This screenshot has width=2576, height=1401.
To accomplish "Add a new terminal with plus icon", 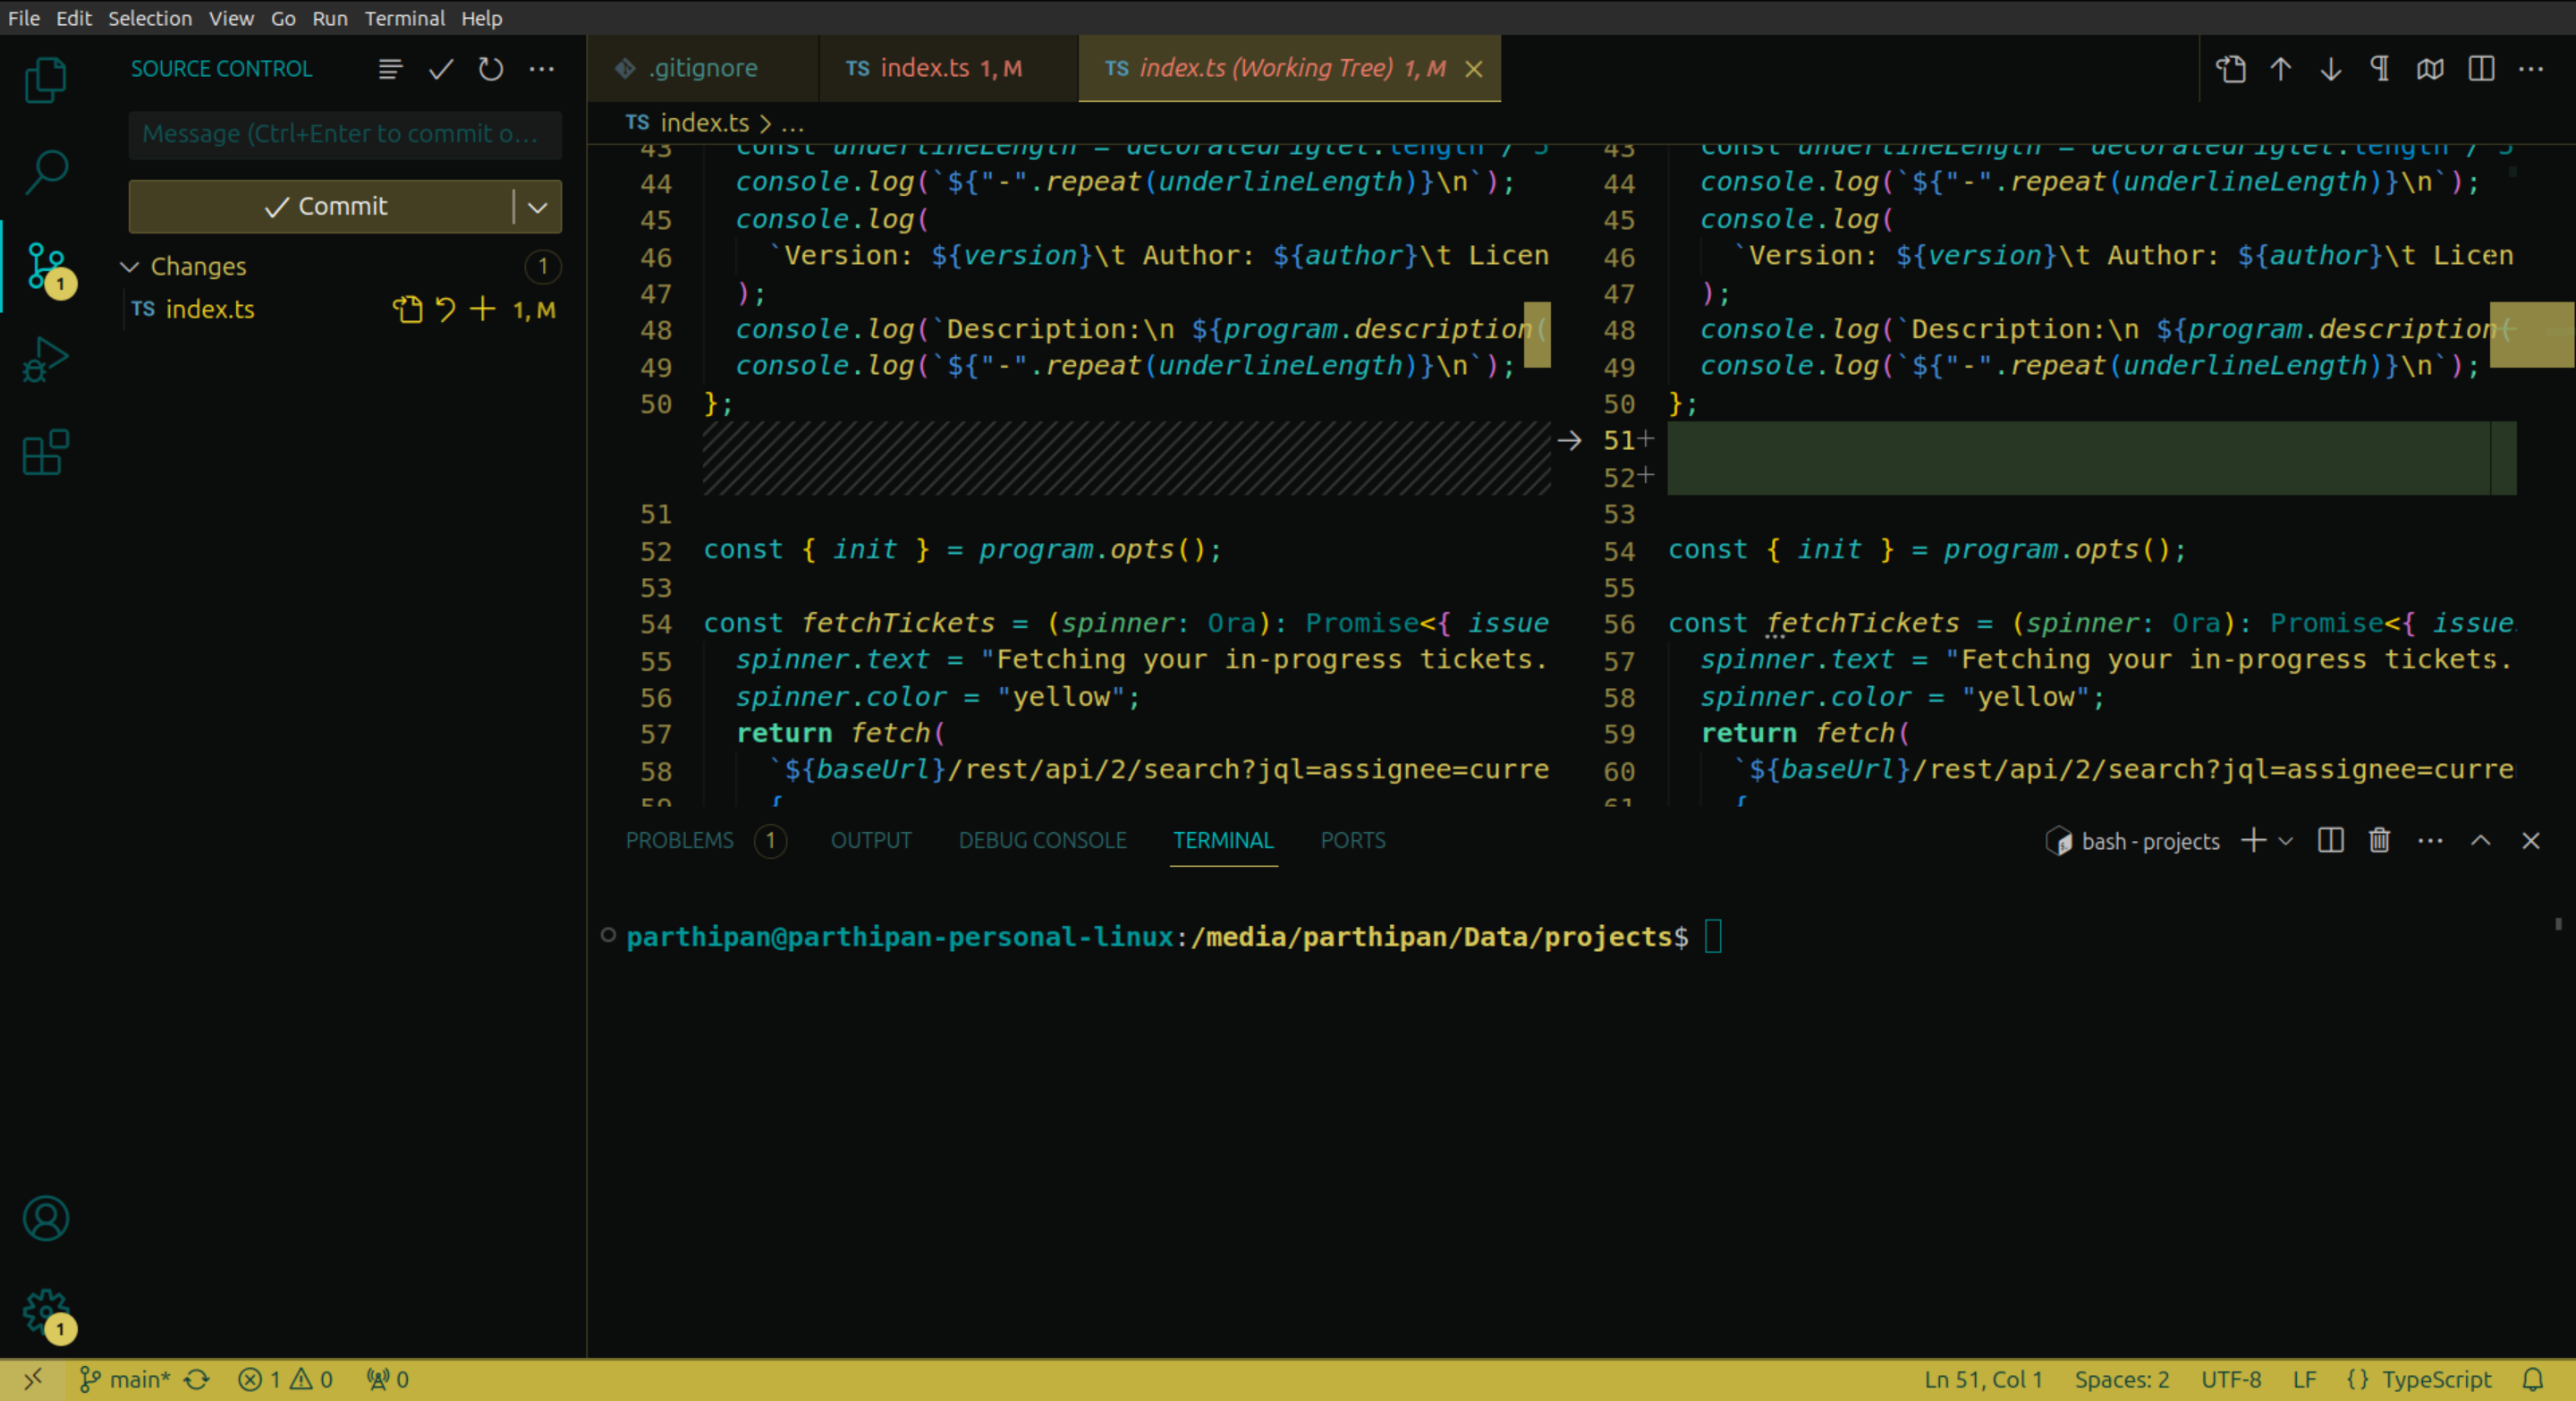I will (2254, 841).
